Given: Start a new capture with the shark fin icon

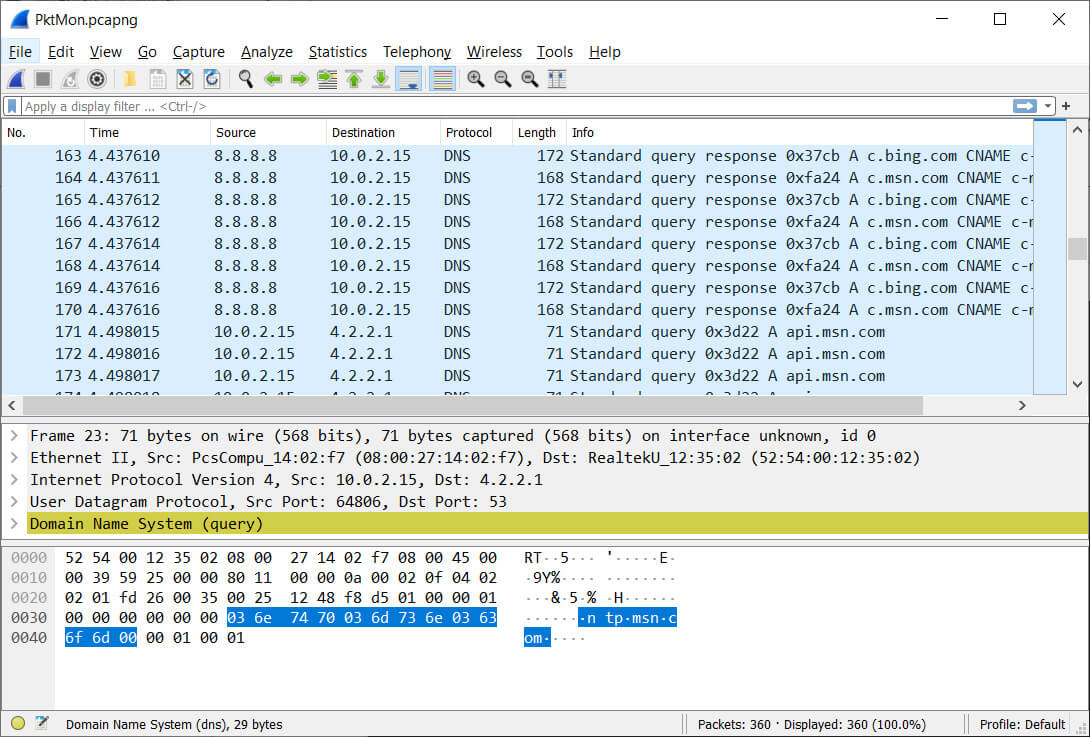Looking at the screenshot, I should point(16,78).
